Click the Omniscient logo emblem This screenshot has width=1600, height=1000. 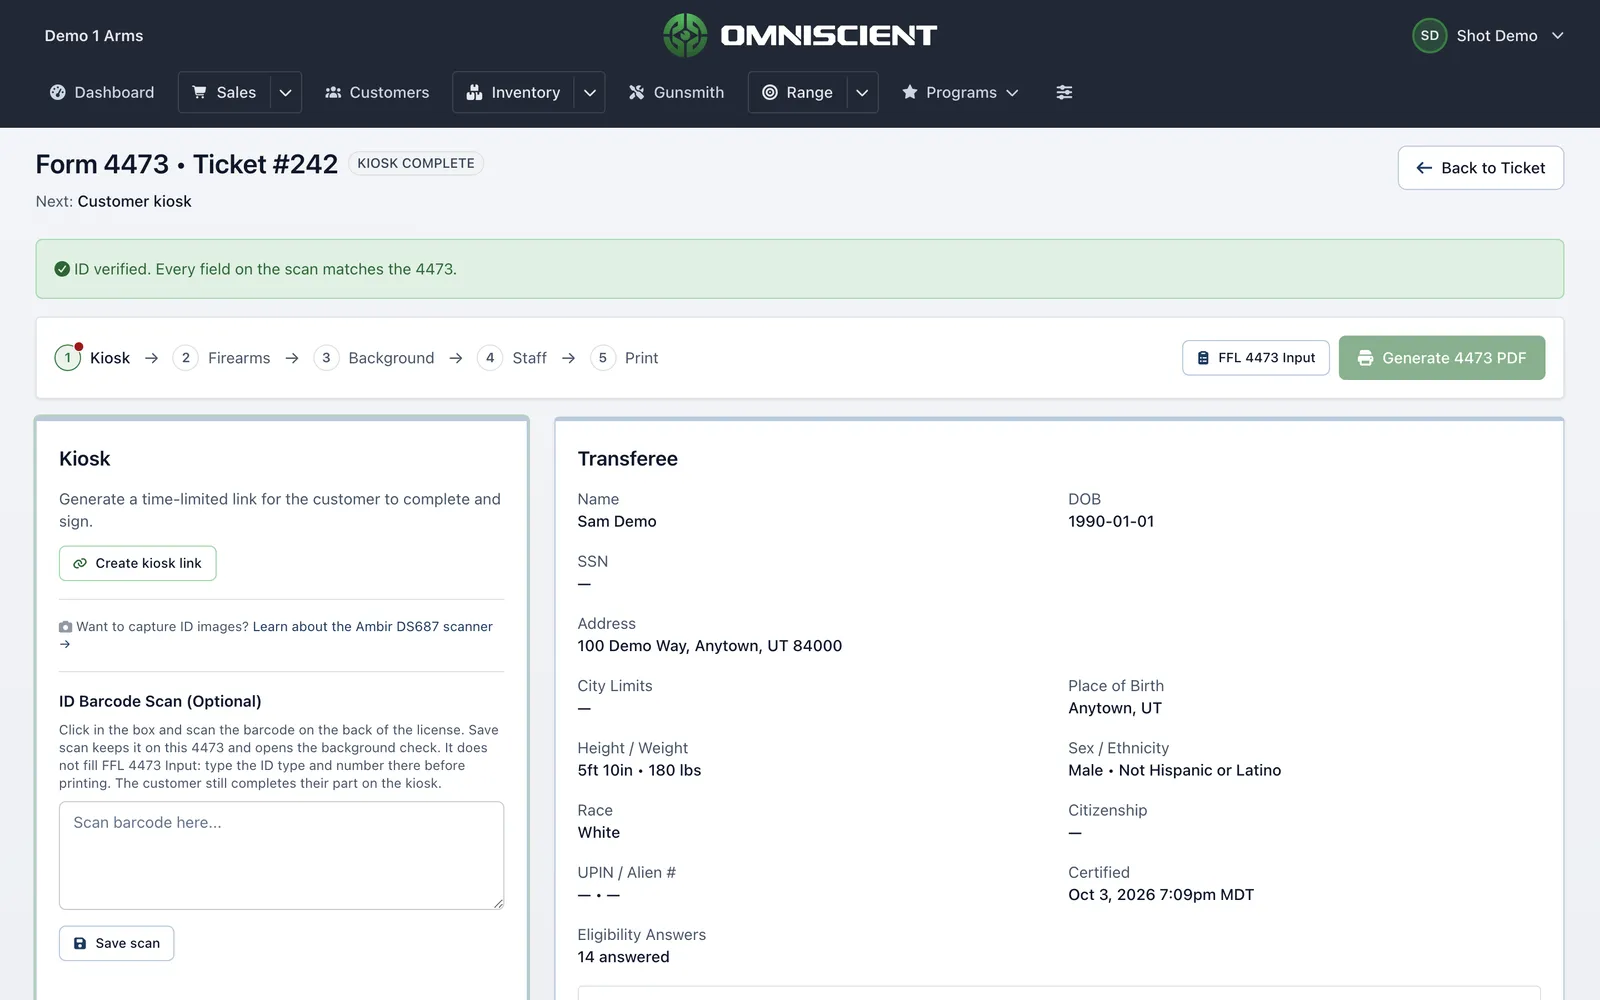[x=685, y=36]
